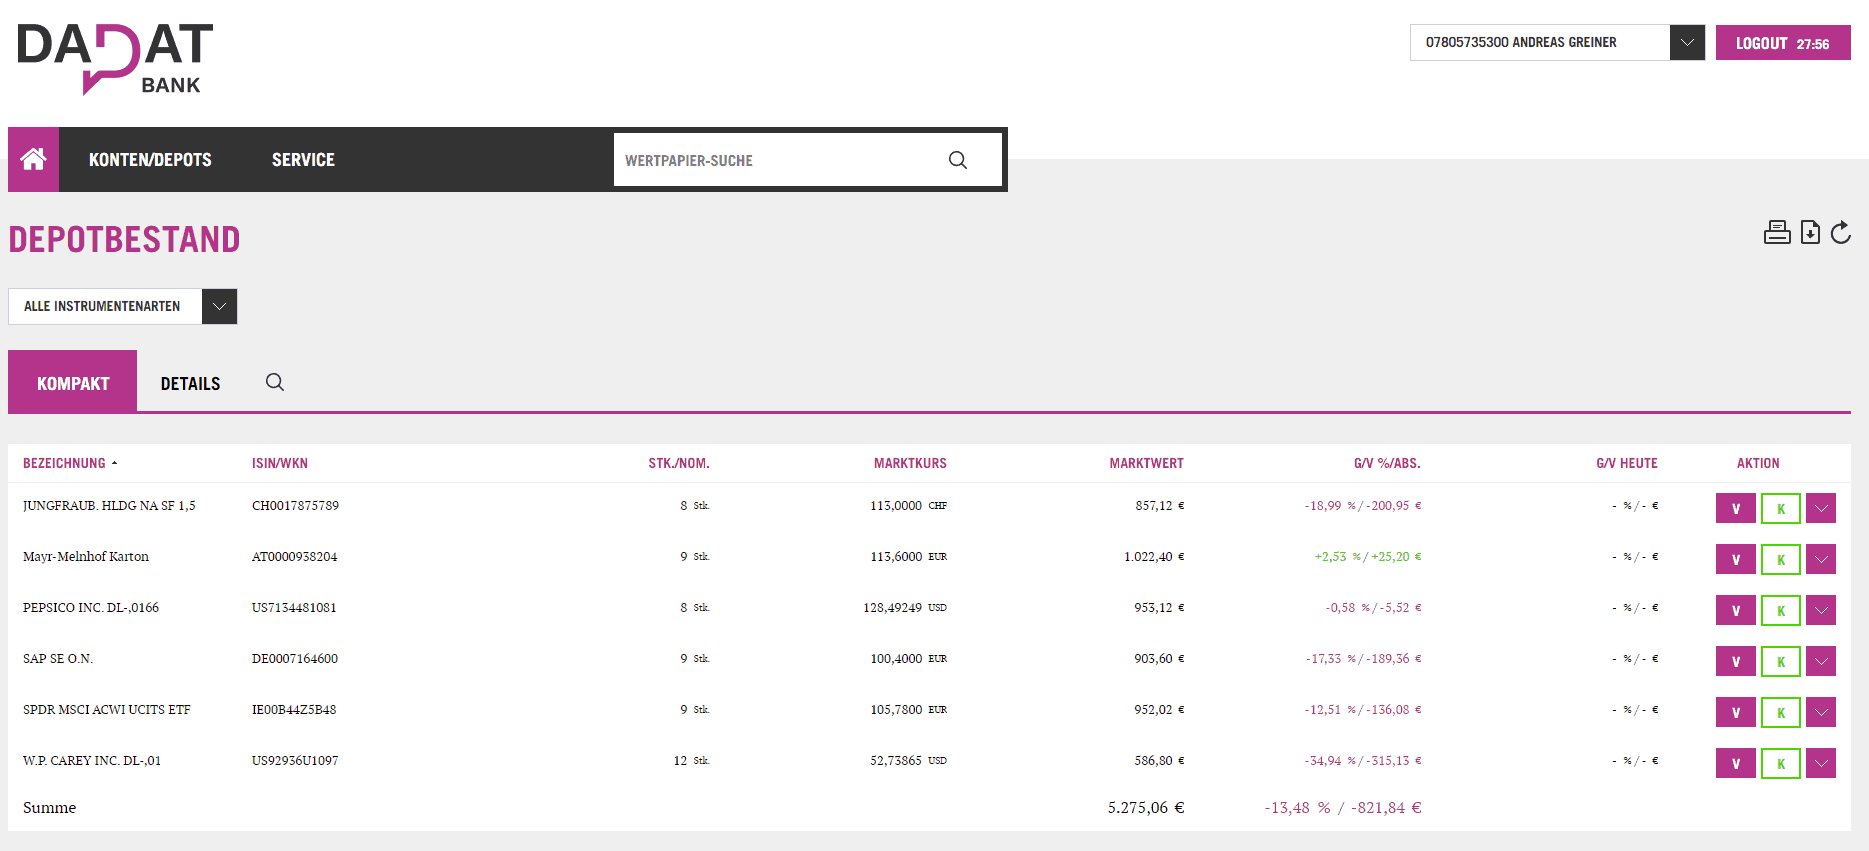This screenshot has height=851, width=1869.
Task: Click market value 1.022,40 €
Action: click(x=1154, y=557)
